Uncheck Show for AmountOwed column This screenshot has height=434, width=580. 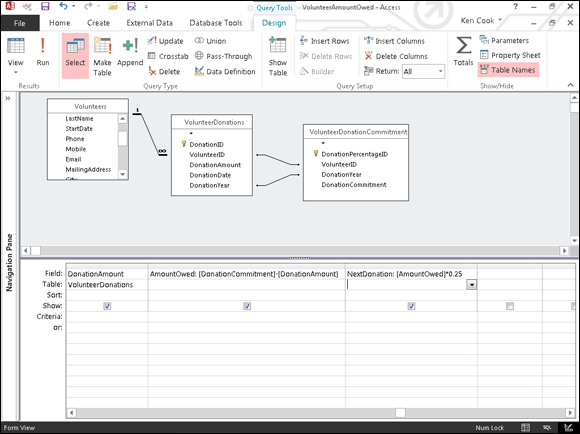(x=247, y=306)
